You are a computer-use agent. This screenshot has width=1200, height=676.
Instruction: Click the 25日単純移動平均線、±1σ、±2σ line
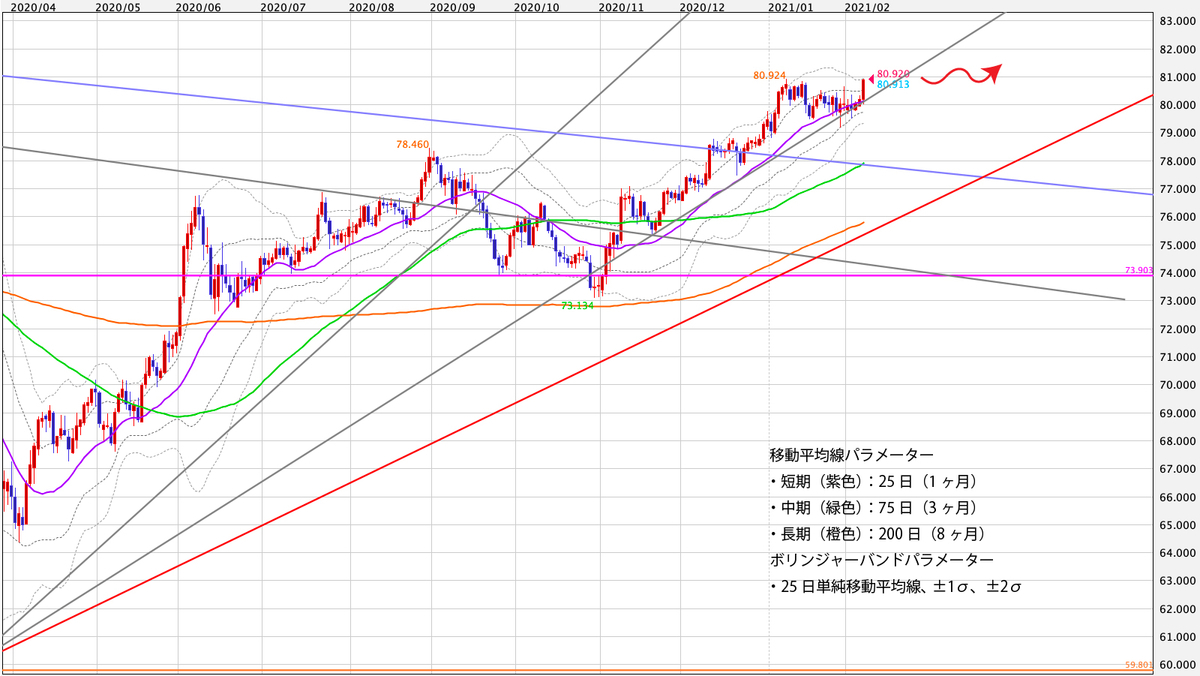[896, 587]
